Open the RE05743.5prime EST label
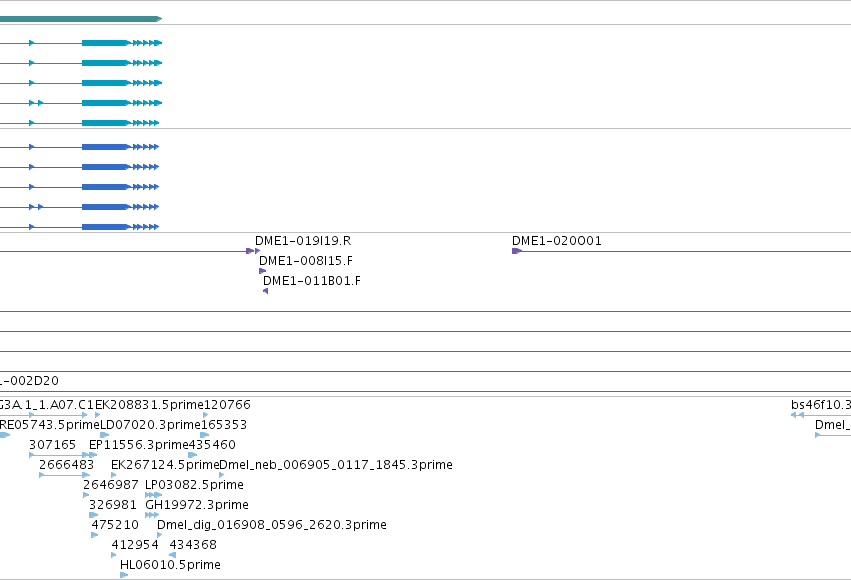This screenshot has width=851, height=580. pyautogui.click(x=50, y=425)
